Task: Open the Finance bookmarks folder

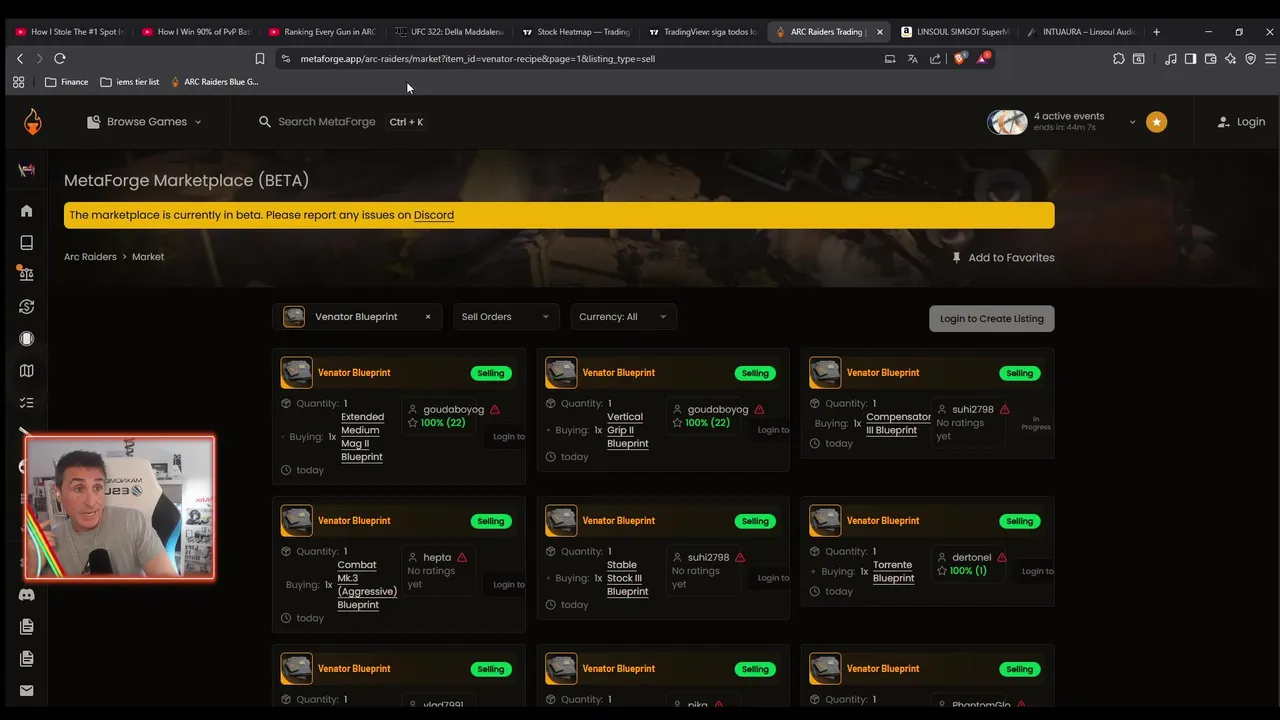Action: point(67,82)
